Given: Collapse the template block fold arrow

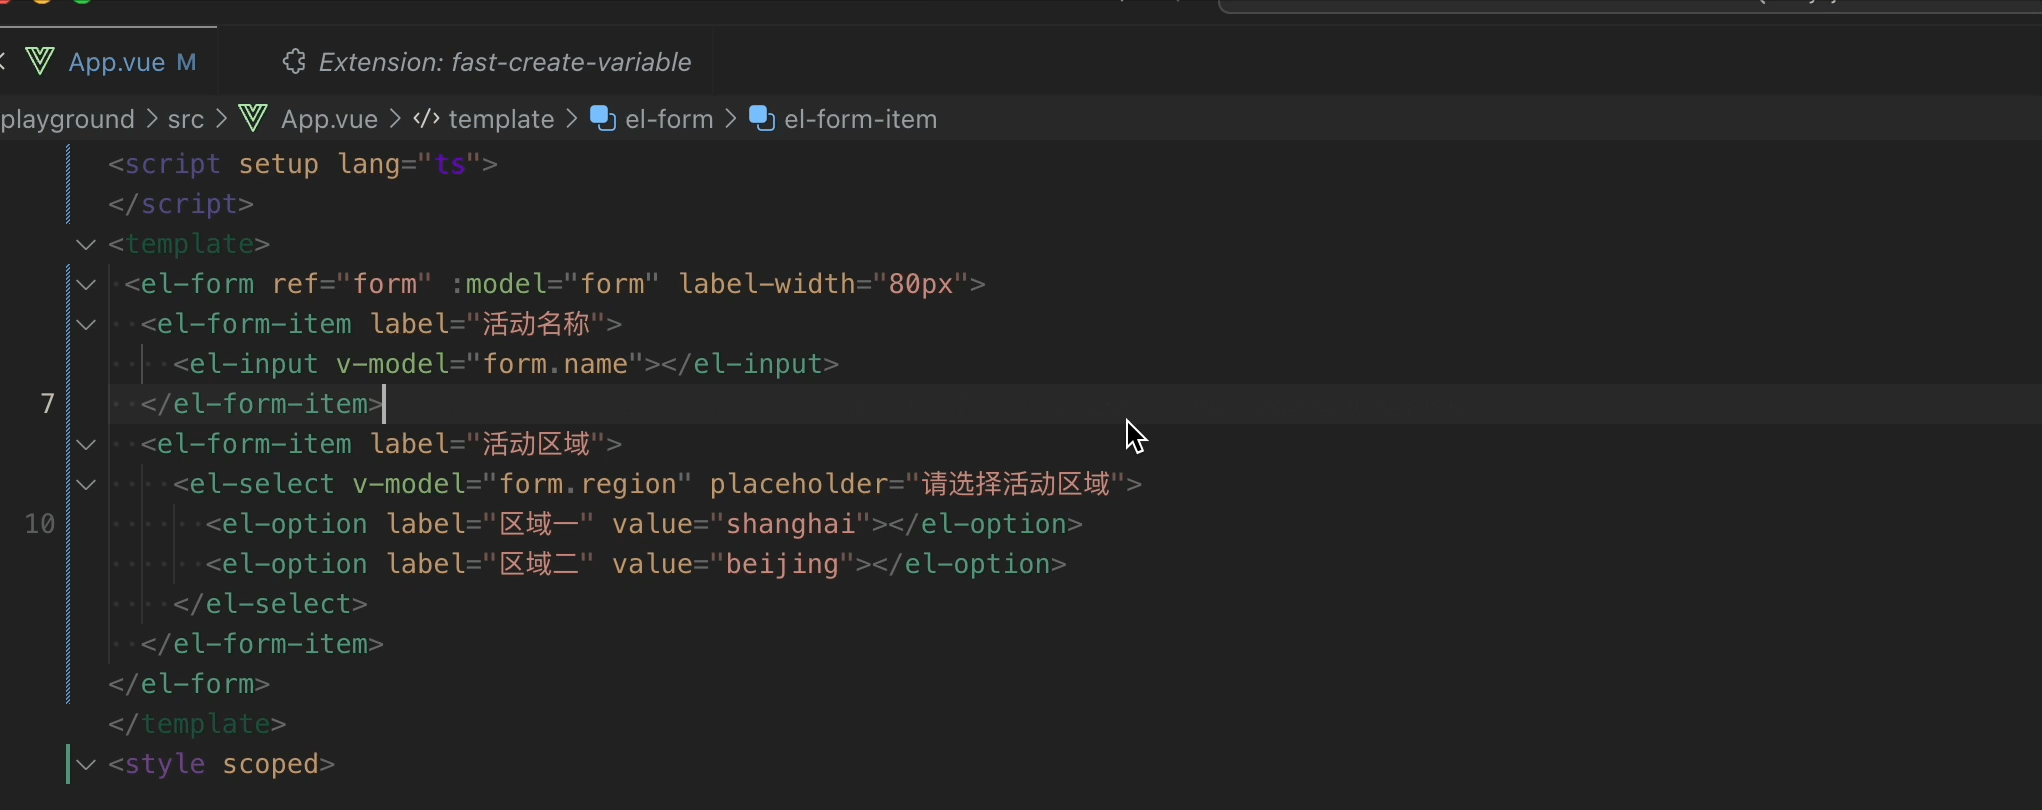Looking at the screenshot, I should coord(86,244).
